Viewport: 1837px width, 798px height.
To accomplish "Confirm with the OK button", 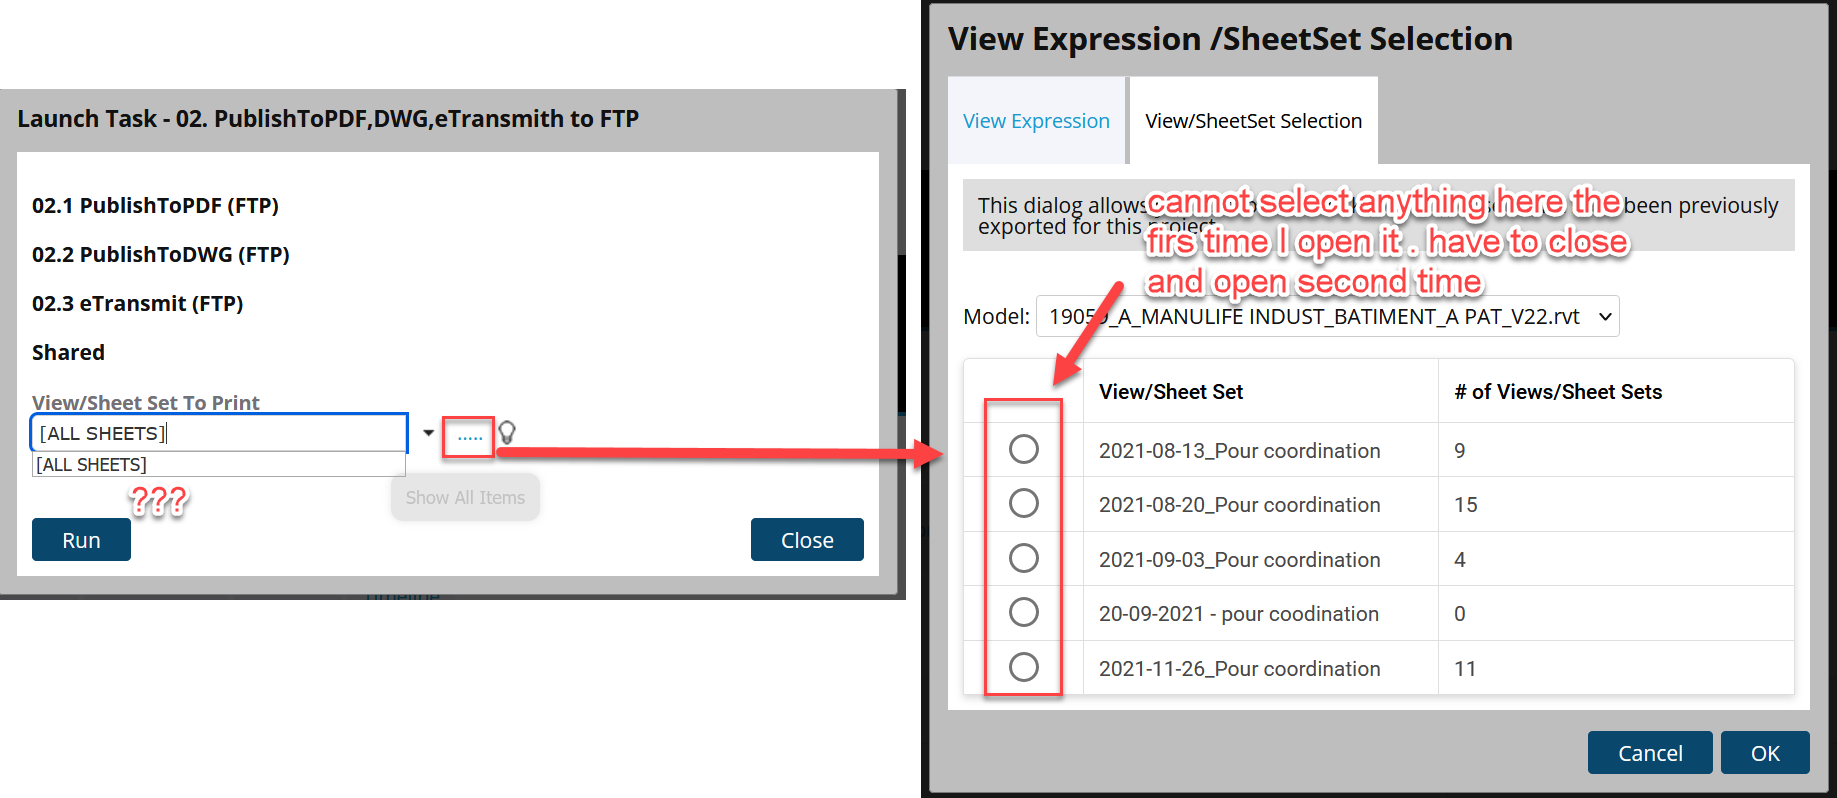I will pyautogui.click(x=1764, y=753).
